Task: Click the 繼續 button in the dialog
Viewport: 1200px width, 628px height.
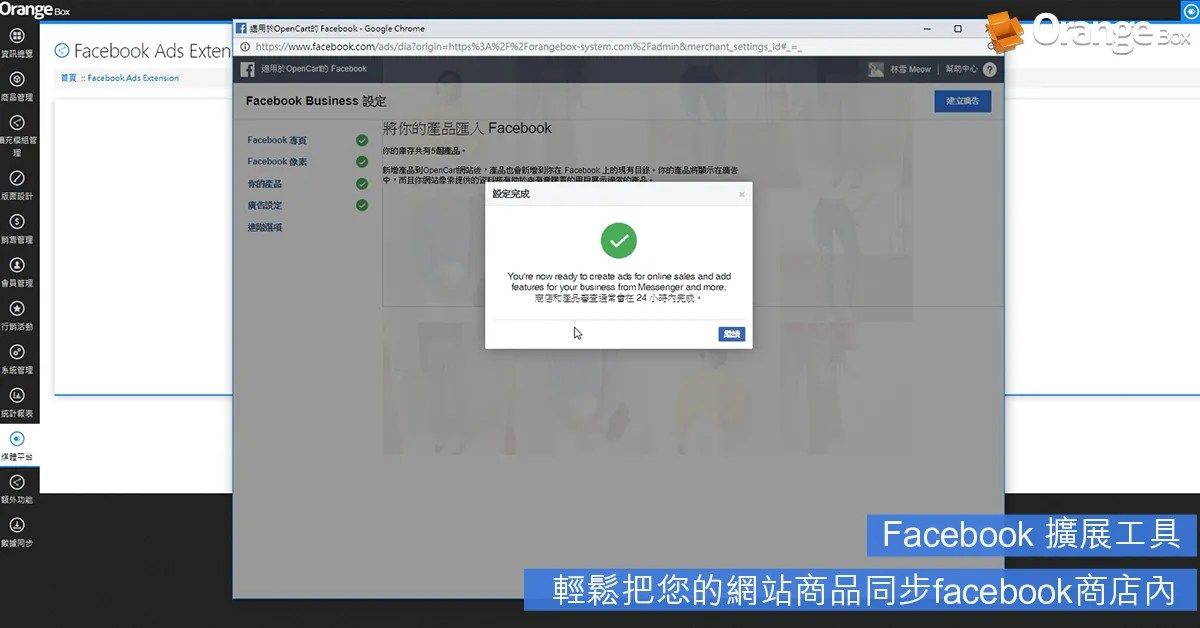Action: pos(732,334)
